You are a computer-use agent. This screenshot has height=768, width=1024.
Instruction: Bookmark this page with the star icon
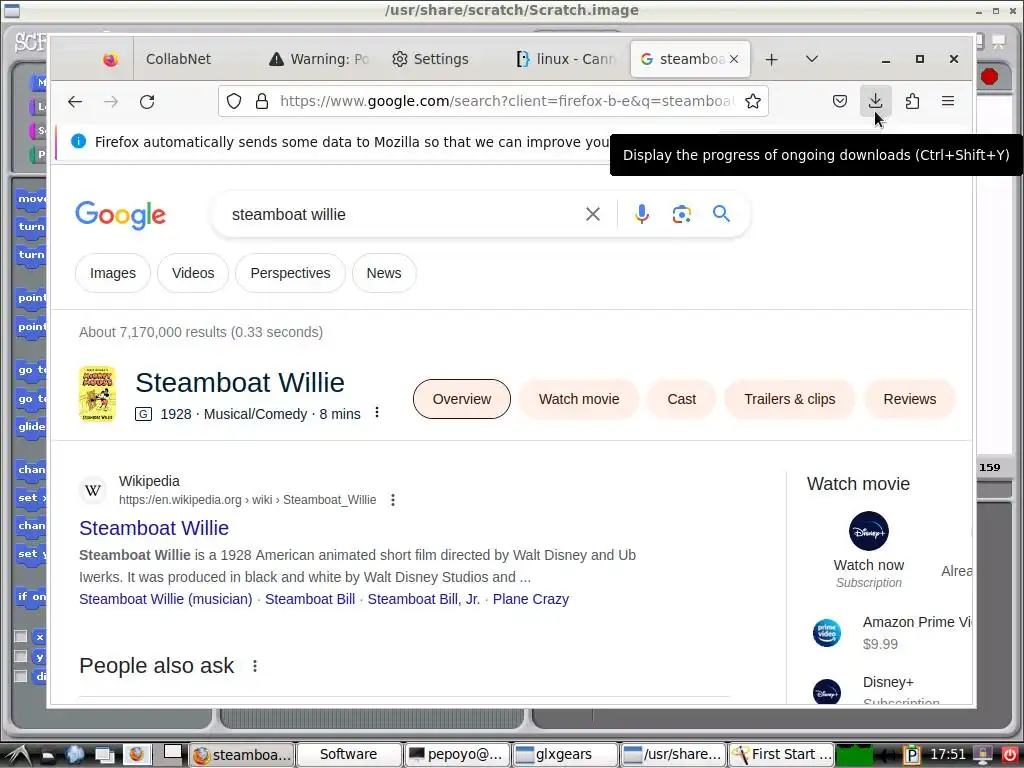pos(753,101)
